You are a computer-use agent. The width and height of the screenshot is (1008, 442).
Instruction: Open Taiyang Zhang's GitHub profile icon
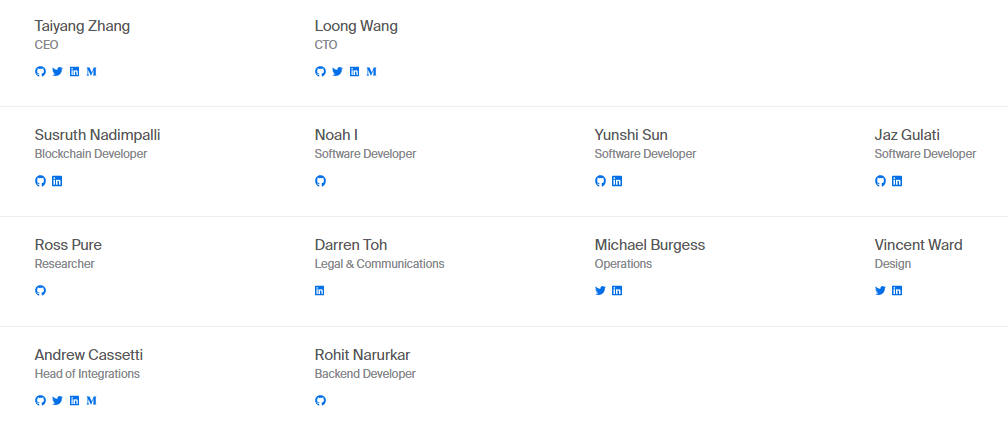(40, 71)
